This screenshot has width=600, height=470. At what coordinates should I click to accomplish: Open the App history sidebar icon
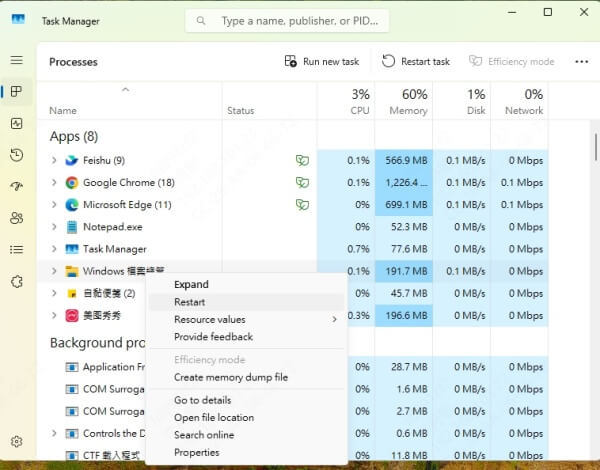pyautogui.click(x=16, y=155)
